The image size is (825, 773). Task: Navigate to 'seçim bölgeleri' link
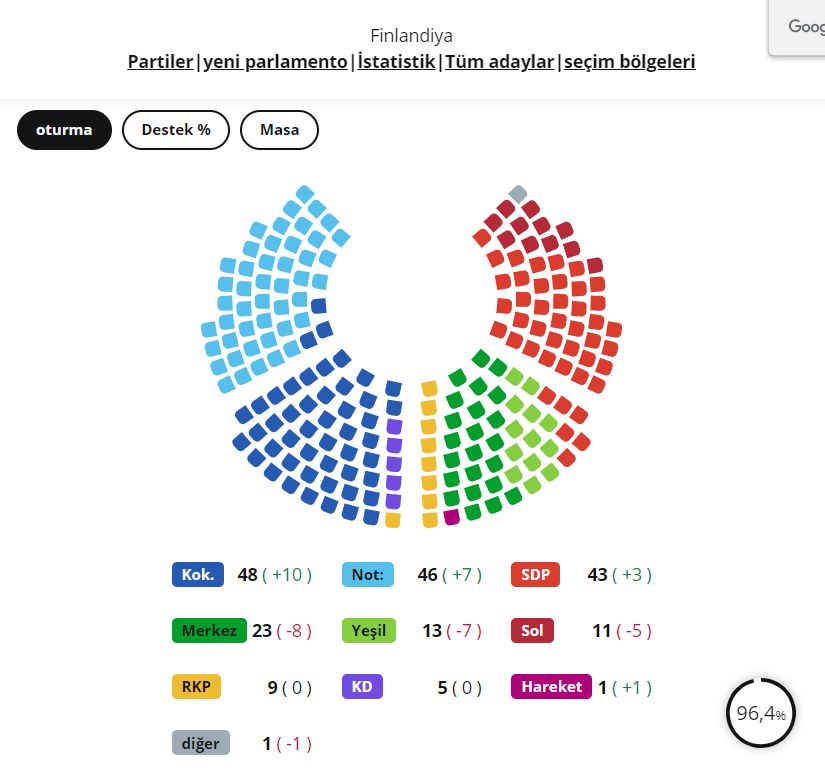click(x=630, y=62)
